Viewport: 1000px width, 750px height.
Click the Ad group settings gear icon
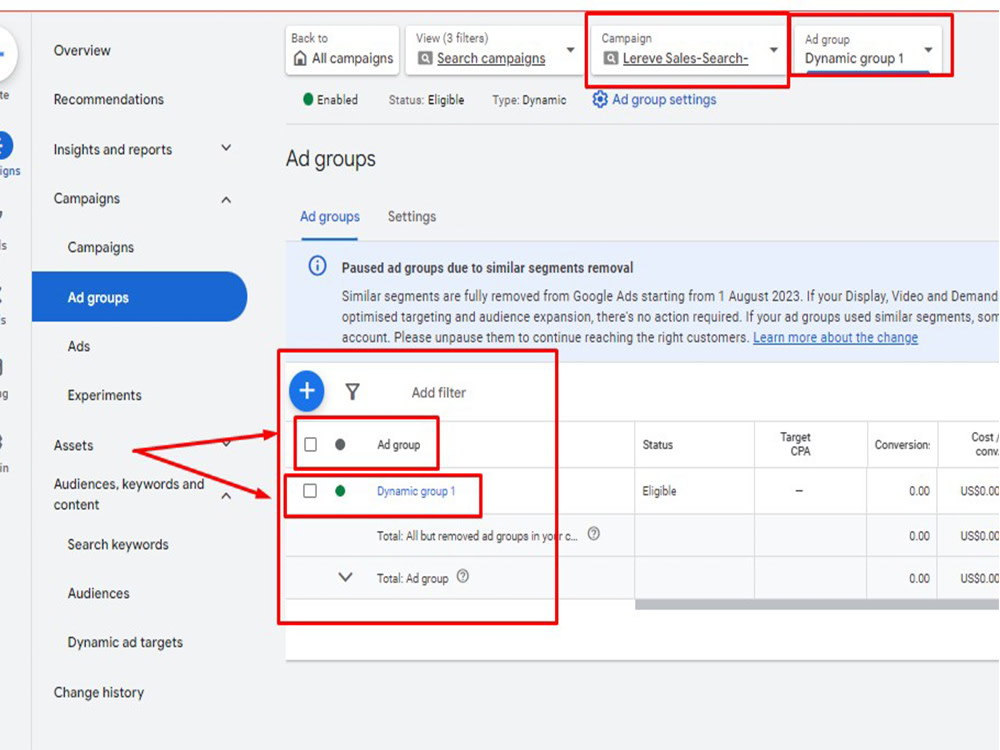tap(599, 99)
